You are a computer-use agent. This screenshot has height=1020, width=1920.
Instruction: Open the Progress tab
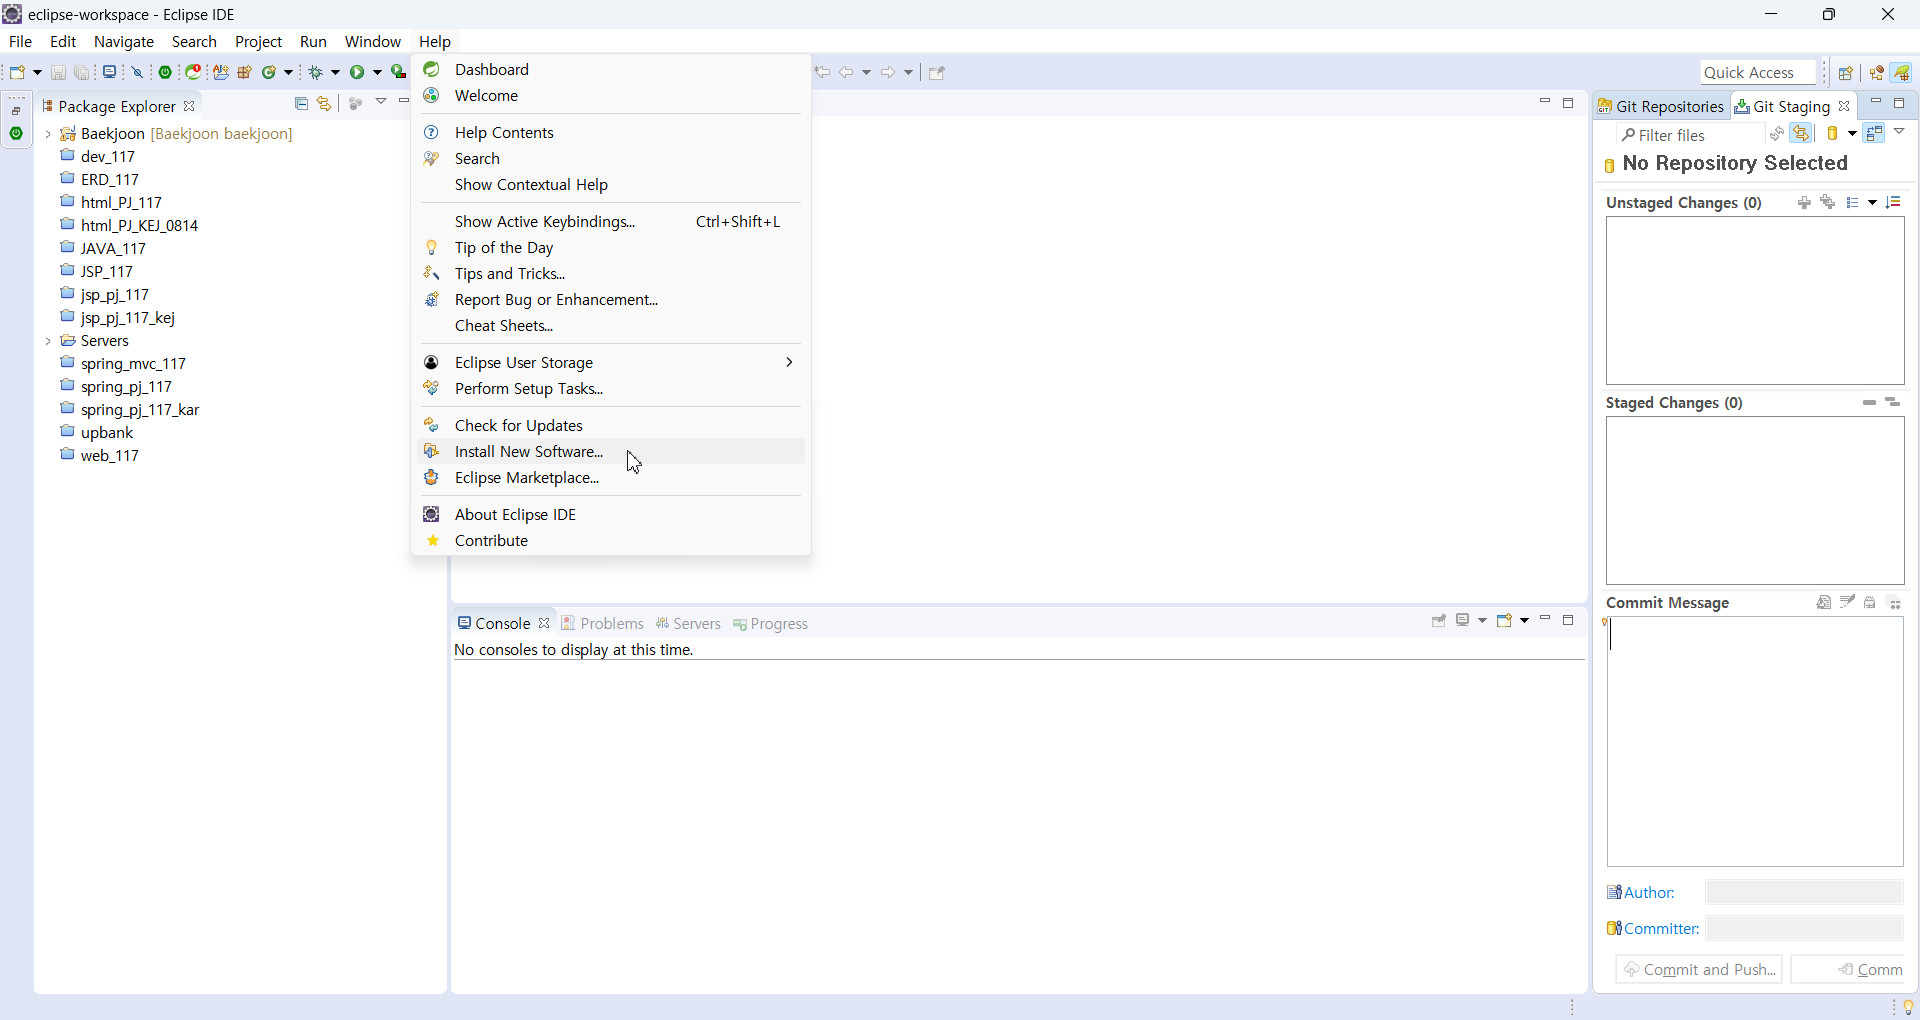[x=770, y=624]
